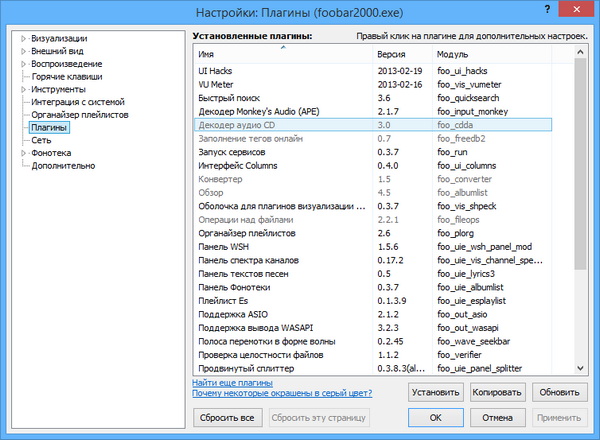The image size is (600, 440).
Task: Click the plugin list vertical scrollbar thumb
Action: click(x=580, y=164)
